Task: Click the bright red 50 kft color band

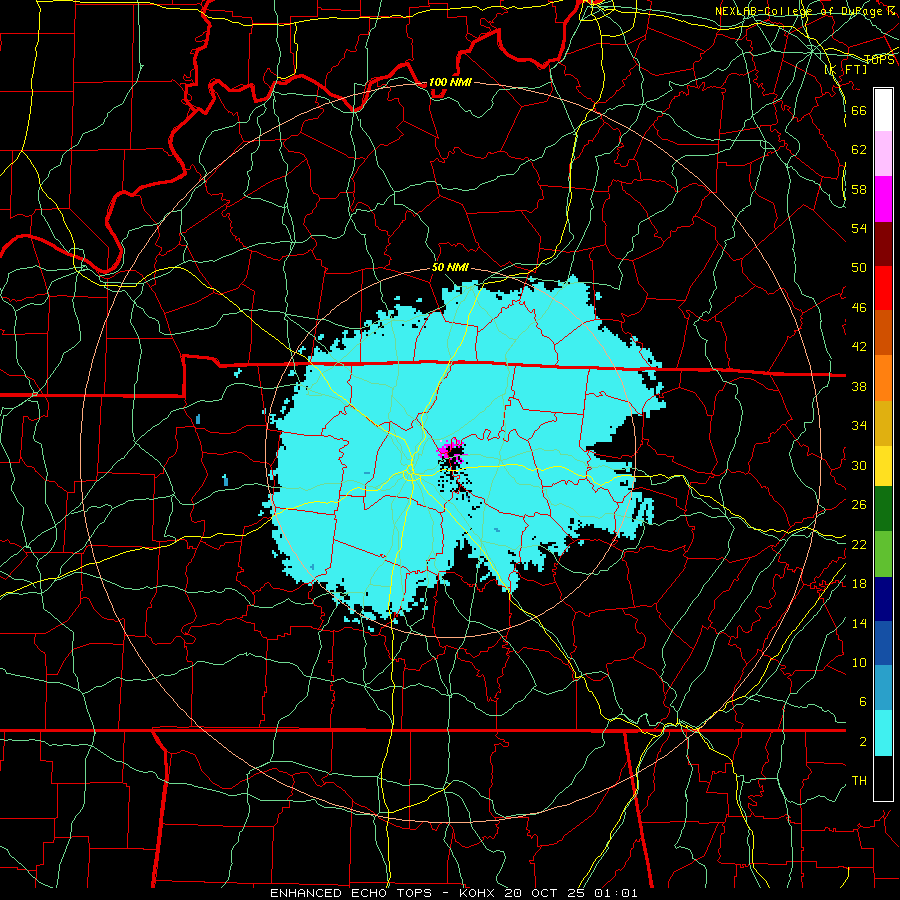Action: click(x=883, y=288)
